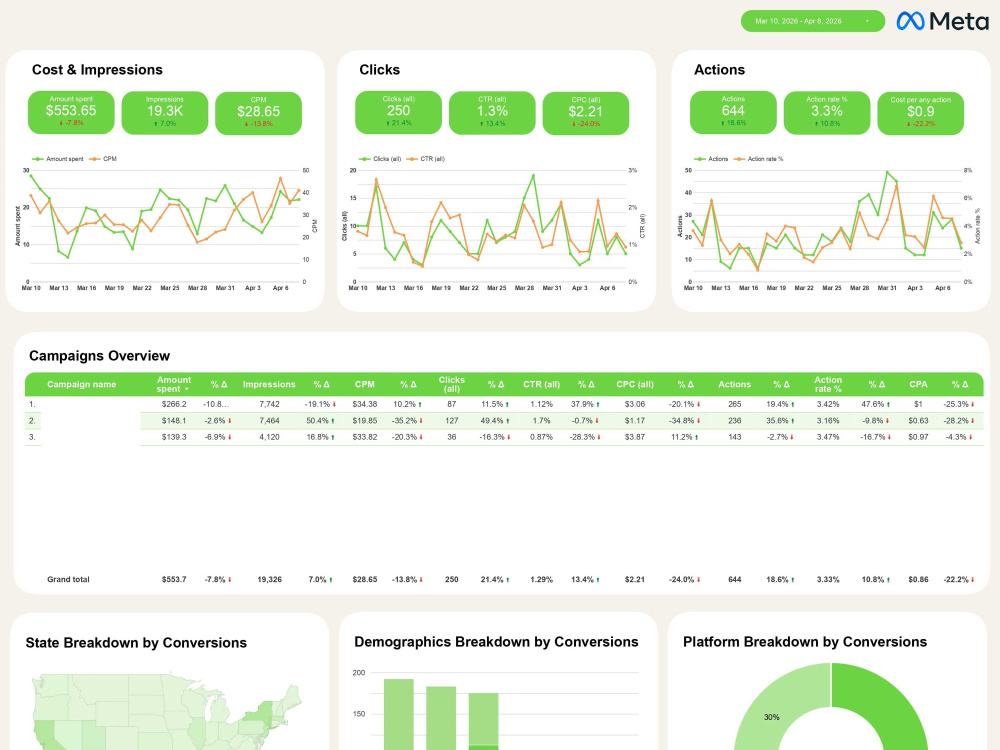
Task: Click the Platform Breakdown by Conversions title
Action: tap(805, 642)
